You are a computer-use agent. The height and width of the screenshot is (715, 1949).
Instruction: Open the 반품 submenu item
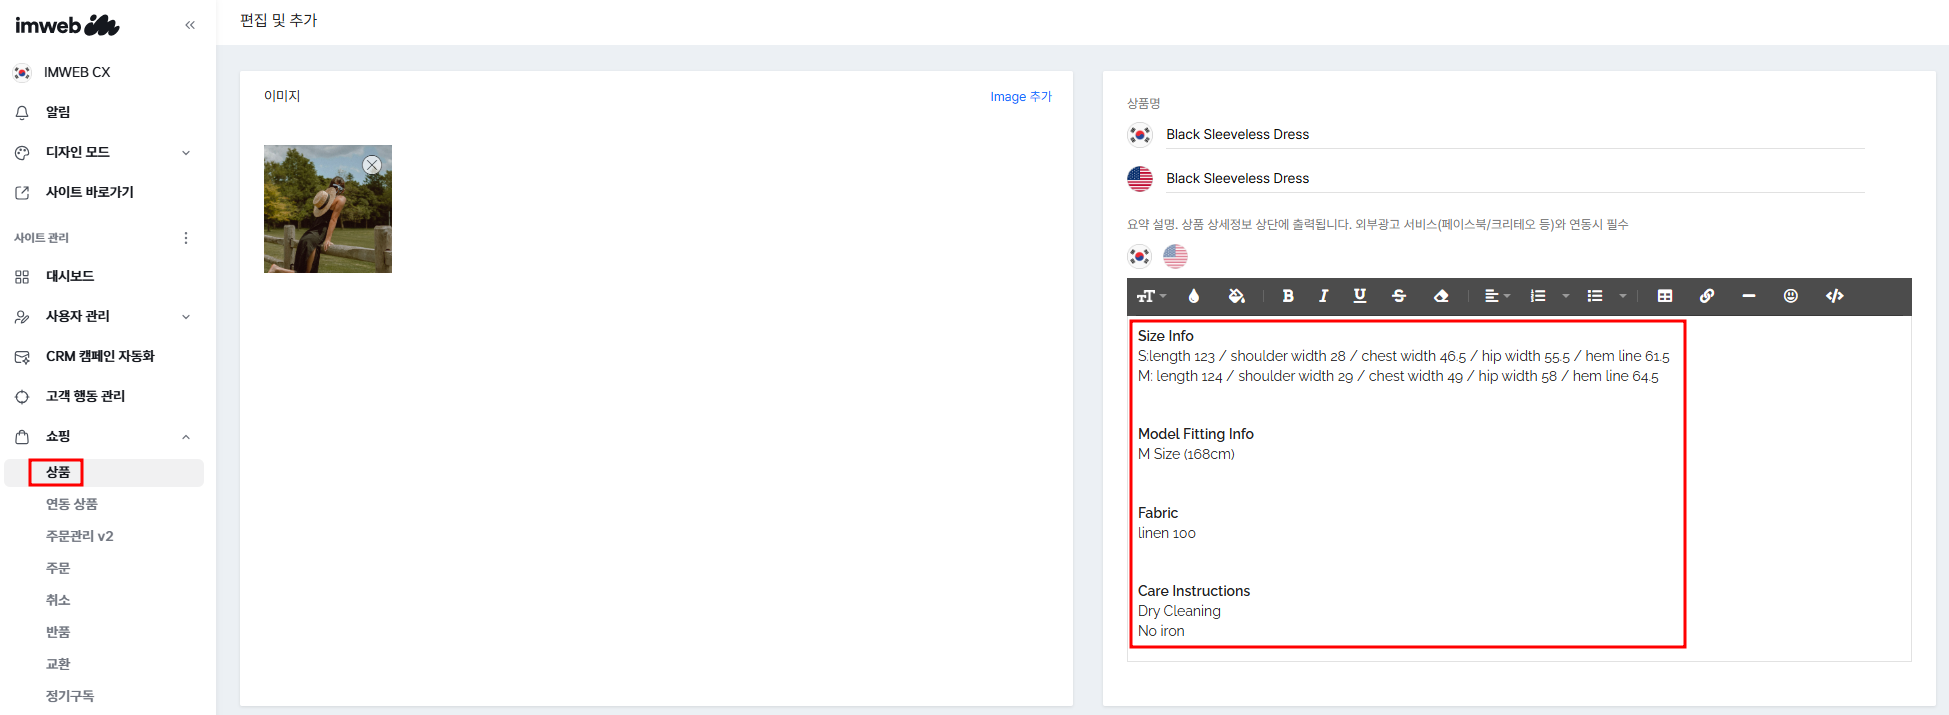[58, 632]
